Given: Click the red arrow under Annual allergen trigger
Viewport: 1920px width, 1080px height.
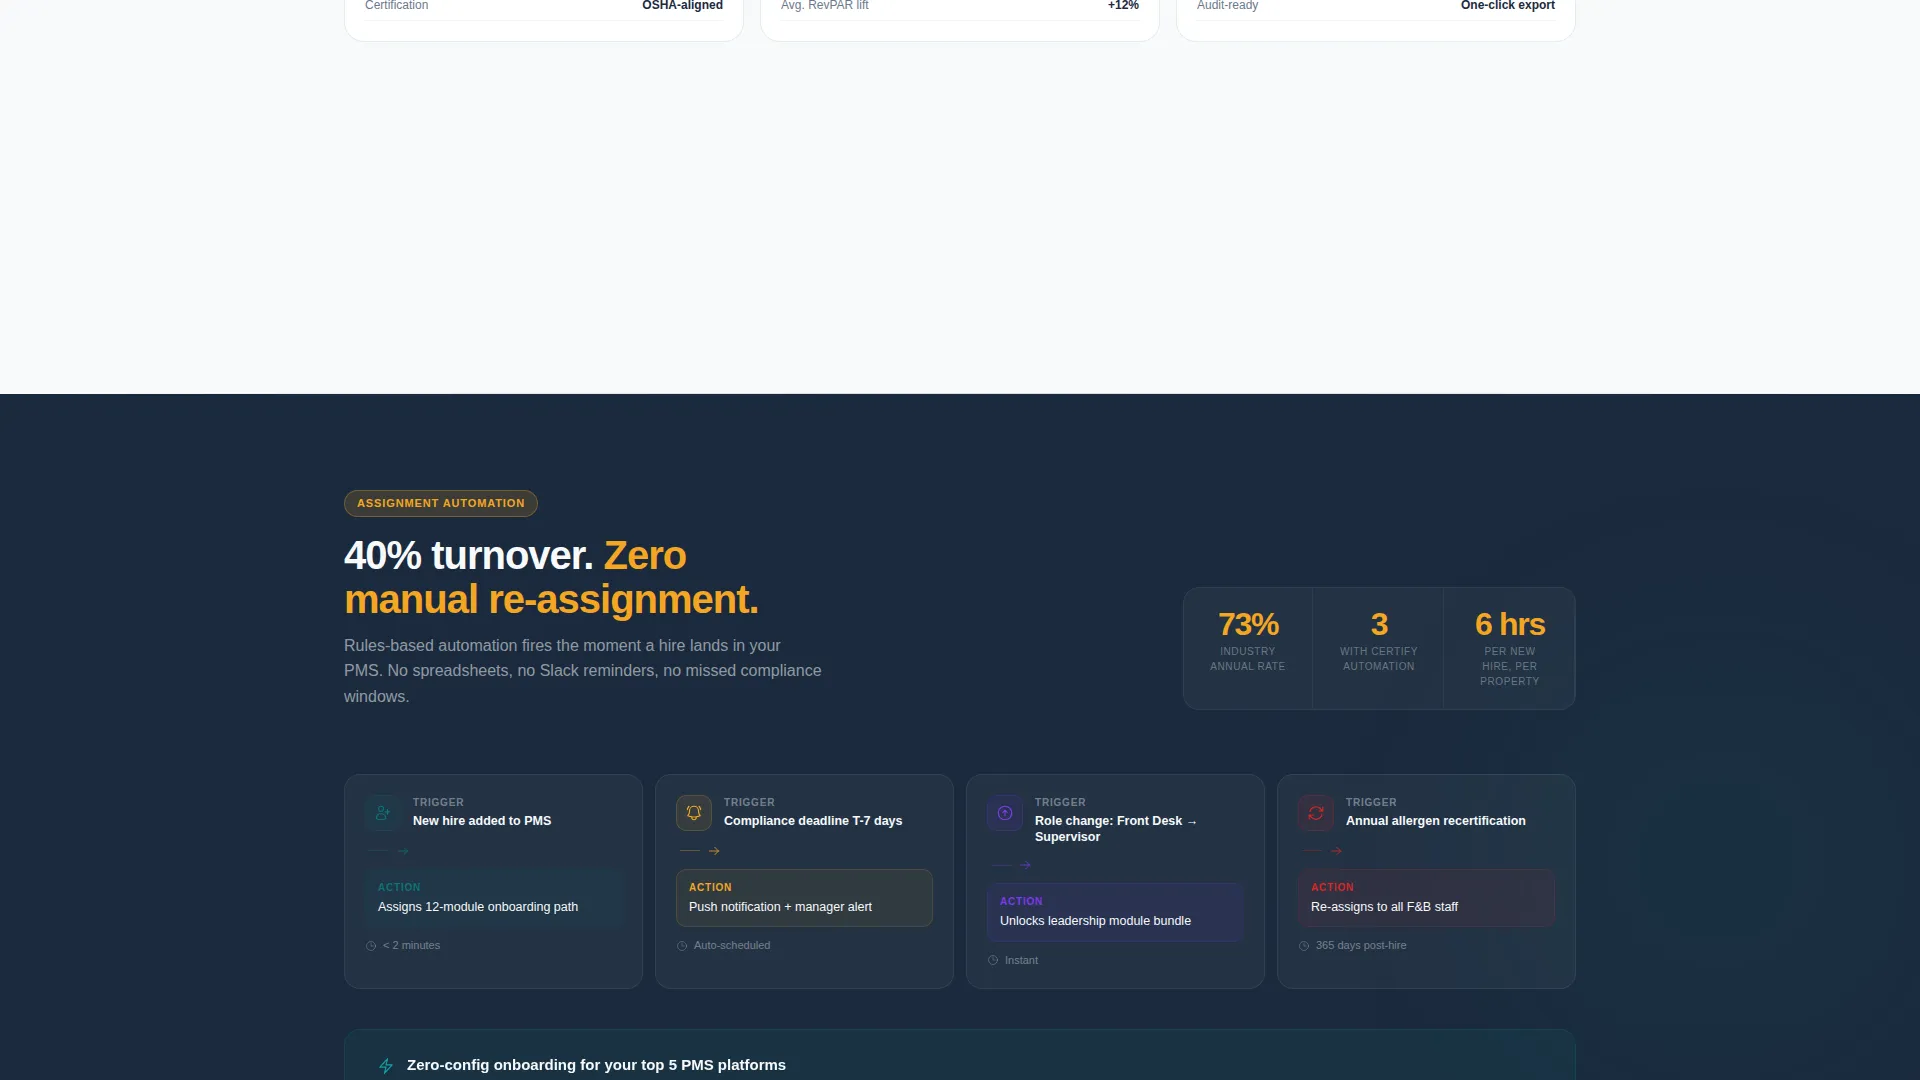Looking at the screenshot, I should click(x=1336, y=851).
